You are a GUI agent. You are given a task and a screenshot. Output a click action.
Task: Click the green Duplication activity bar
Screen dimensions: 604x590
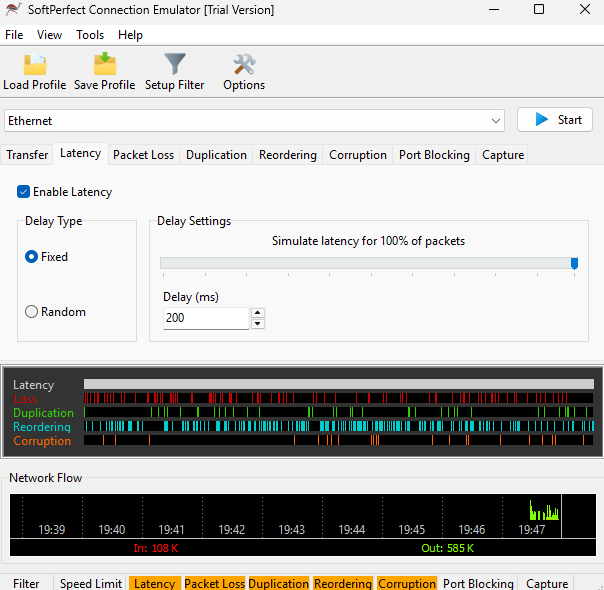tap(339, 412)
